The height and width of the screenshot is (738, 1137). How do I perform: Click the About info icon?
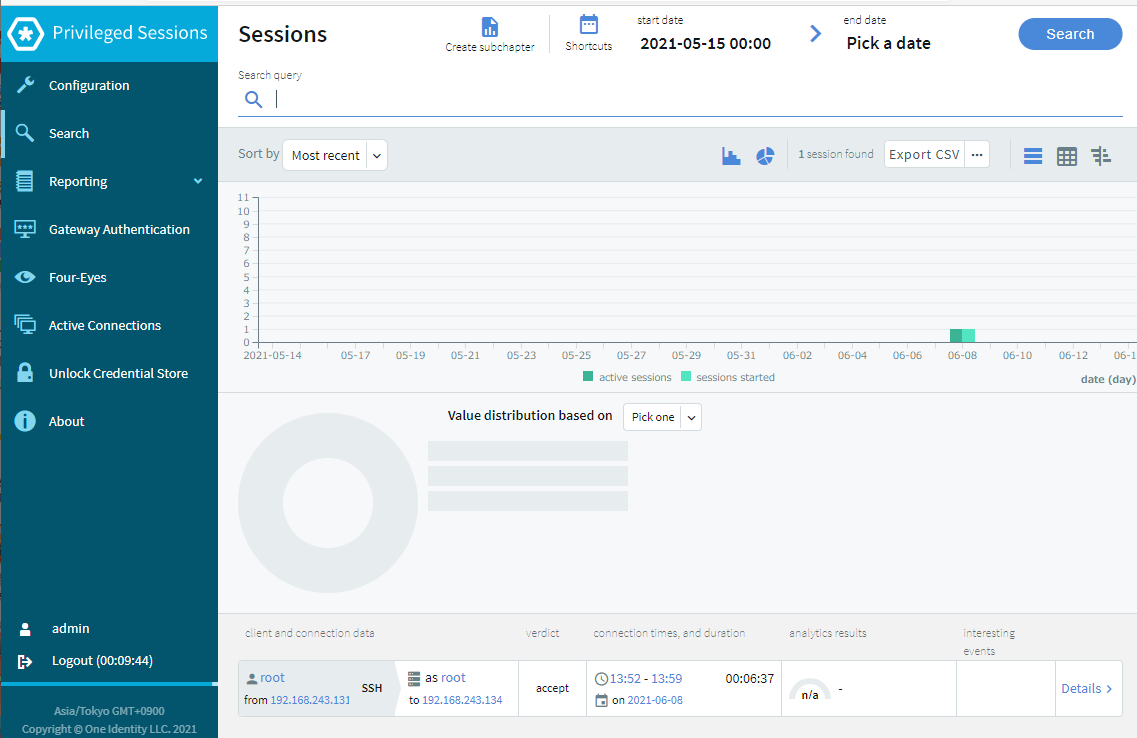tap(25, 420)
